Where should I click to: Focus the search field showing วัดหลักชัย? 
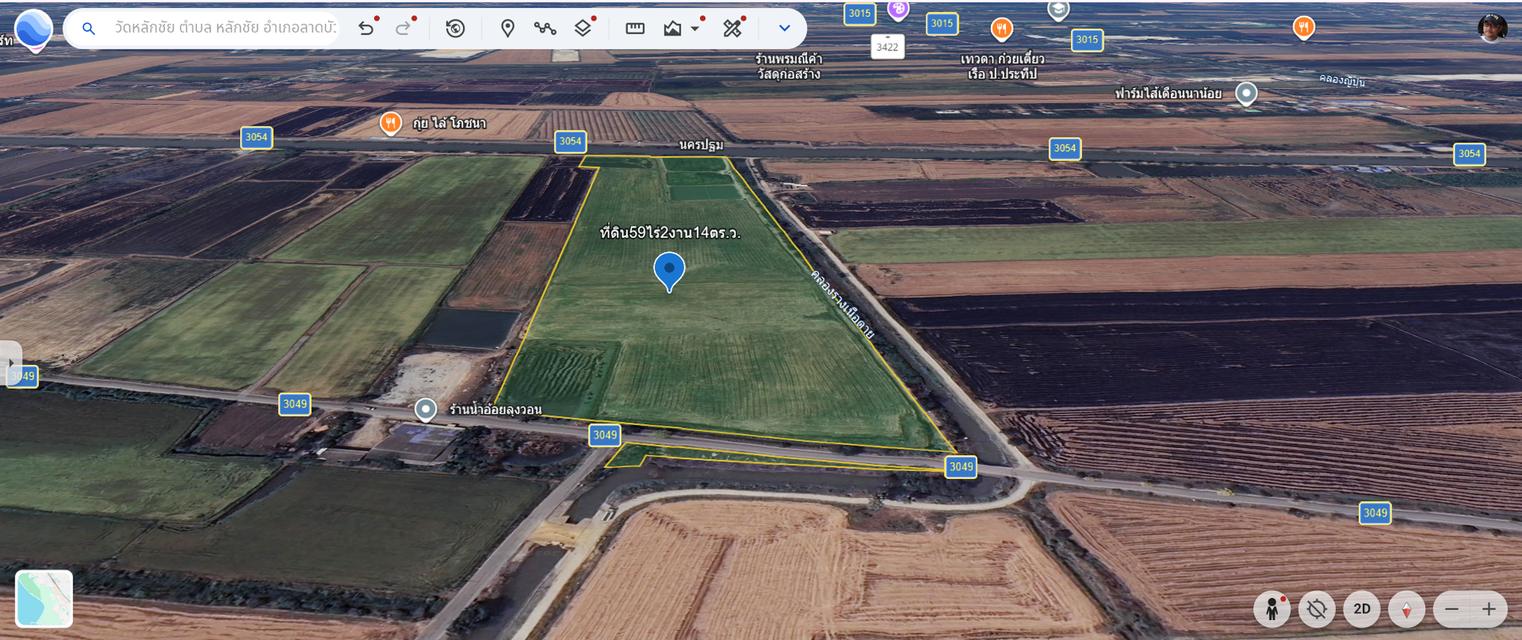coord(225,29)
